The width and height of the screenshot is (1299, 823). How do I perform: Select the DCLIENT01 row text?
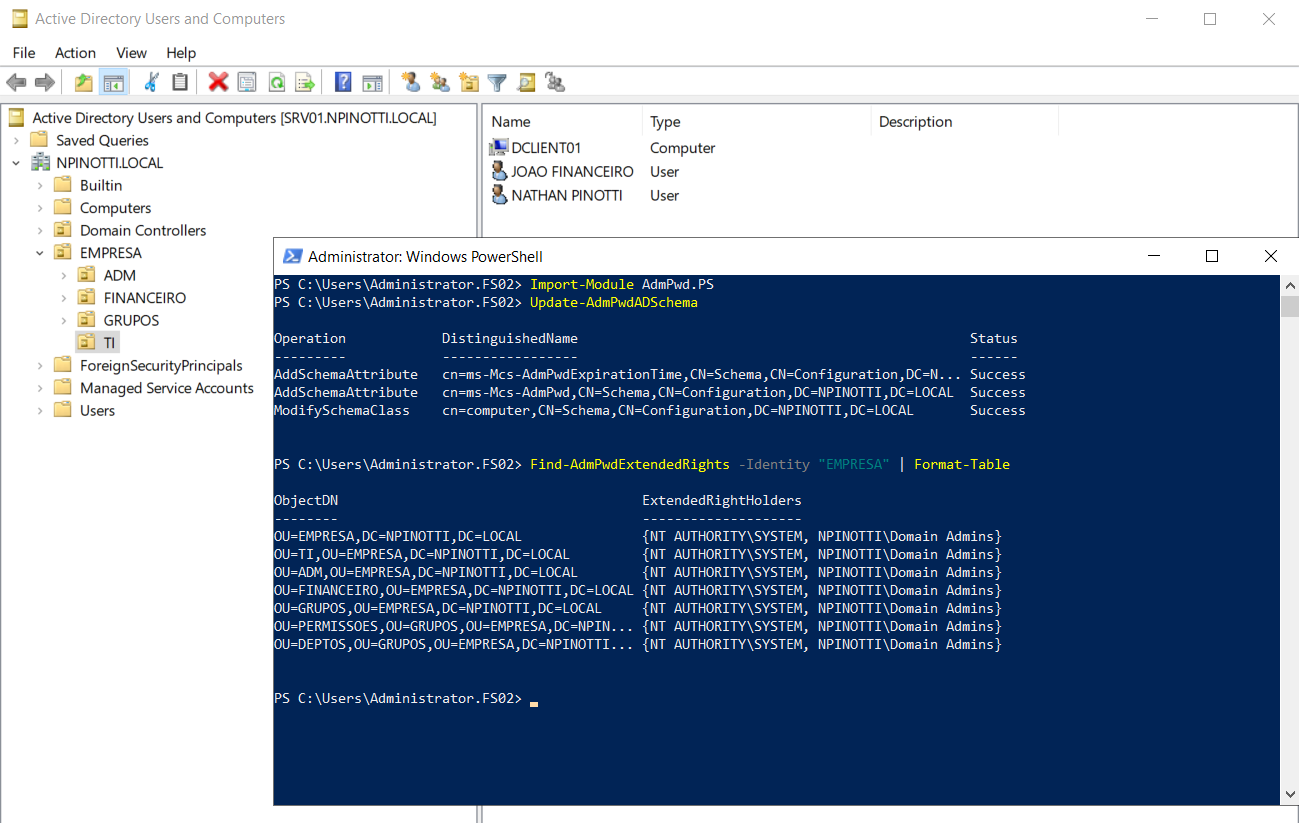click(546, 148)
